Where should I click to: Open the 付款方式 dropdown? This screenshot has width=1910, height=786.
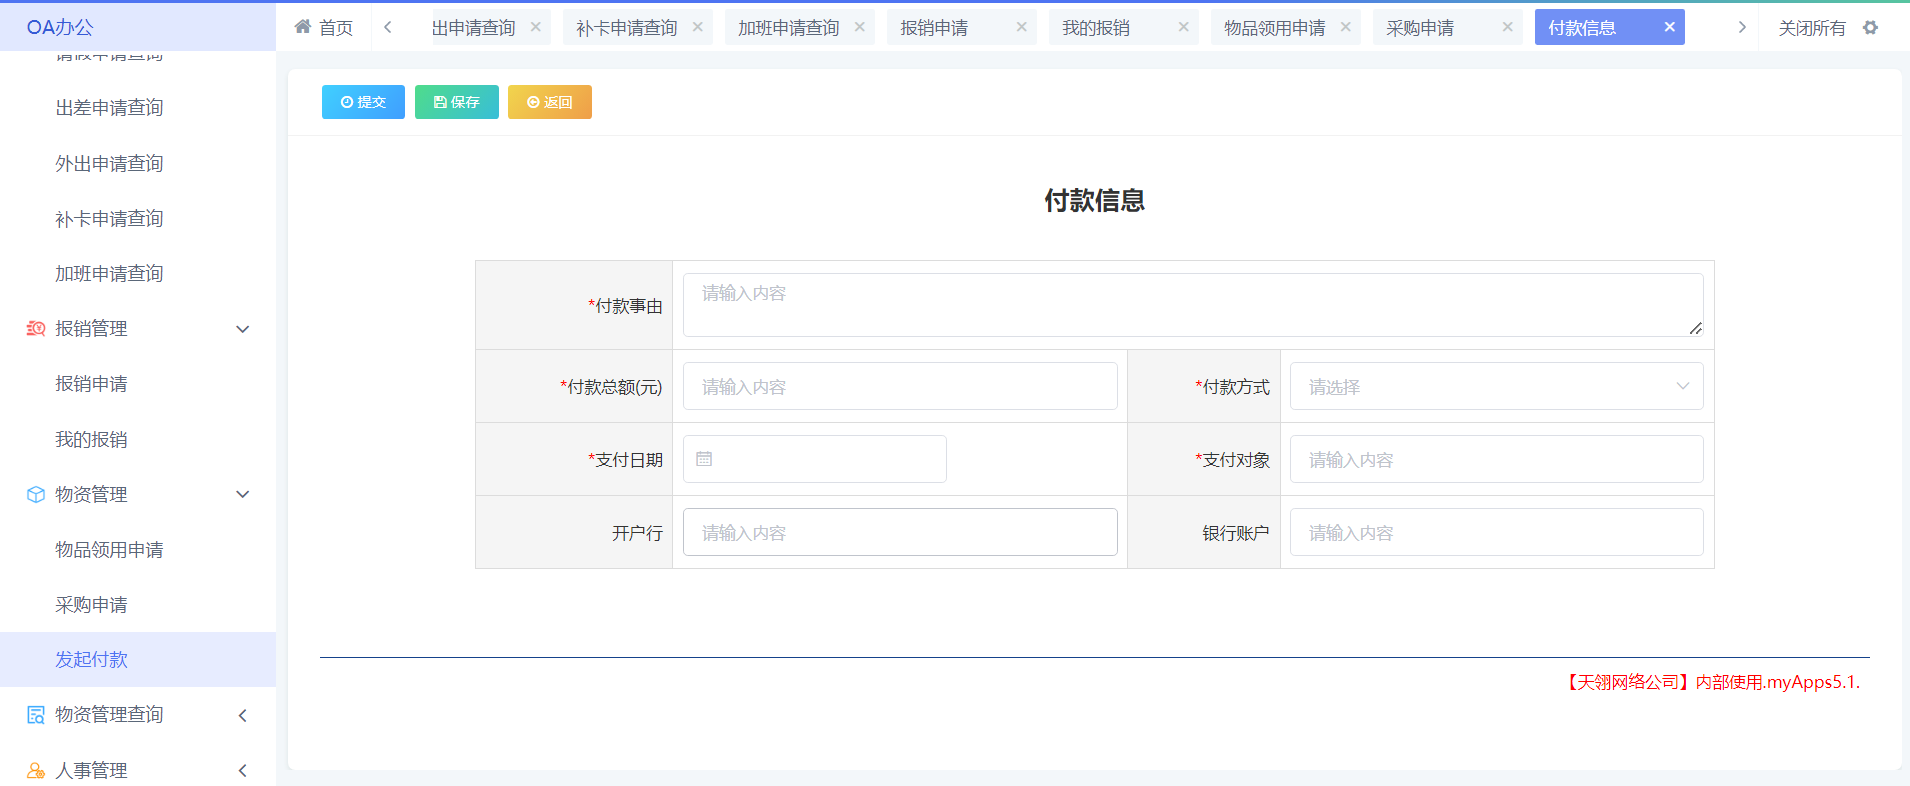point(1496,387)
